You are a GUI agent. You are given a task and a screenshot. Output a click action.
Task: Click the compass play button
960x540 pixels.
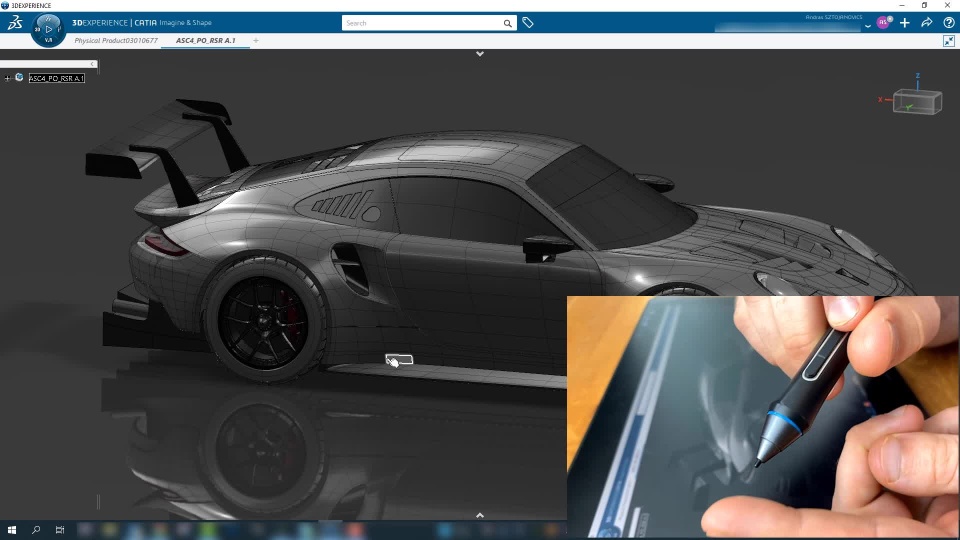click(48, 29)
